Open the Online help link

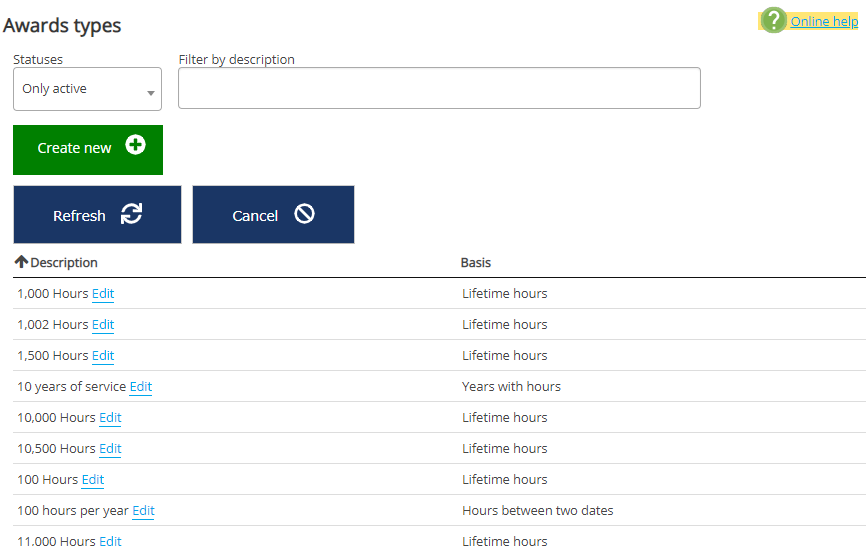[824, 21]
